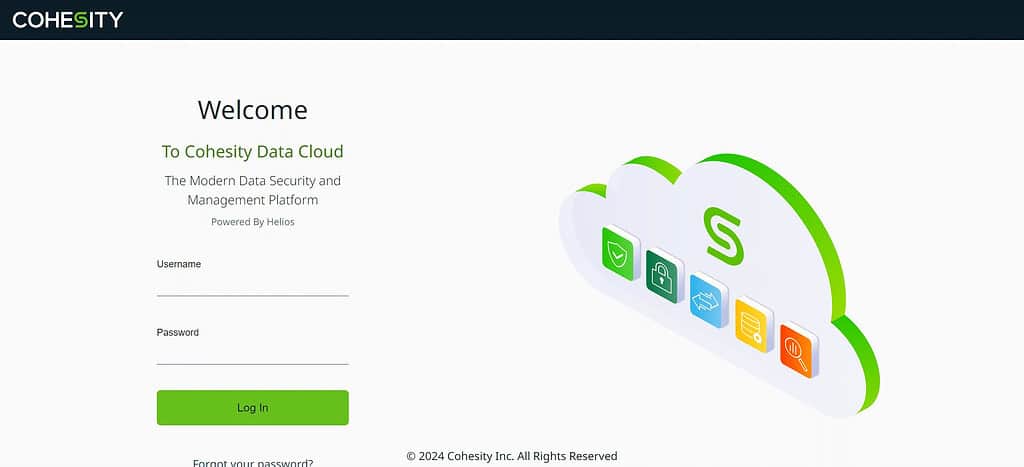1024x467 pixels.
Task: Click the 'Username' field label
Action: 179,264
